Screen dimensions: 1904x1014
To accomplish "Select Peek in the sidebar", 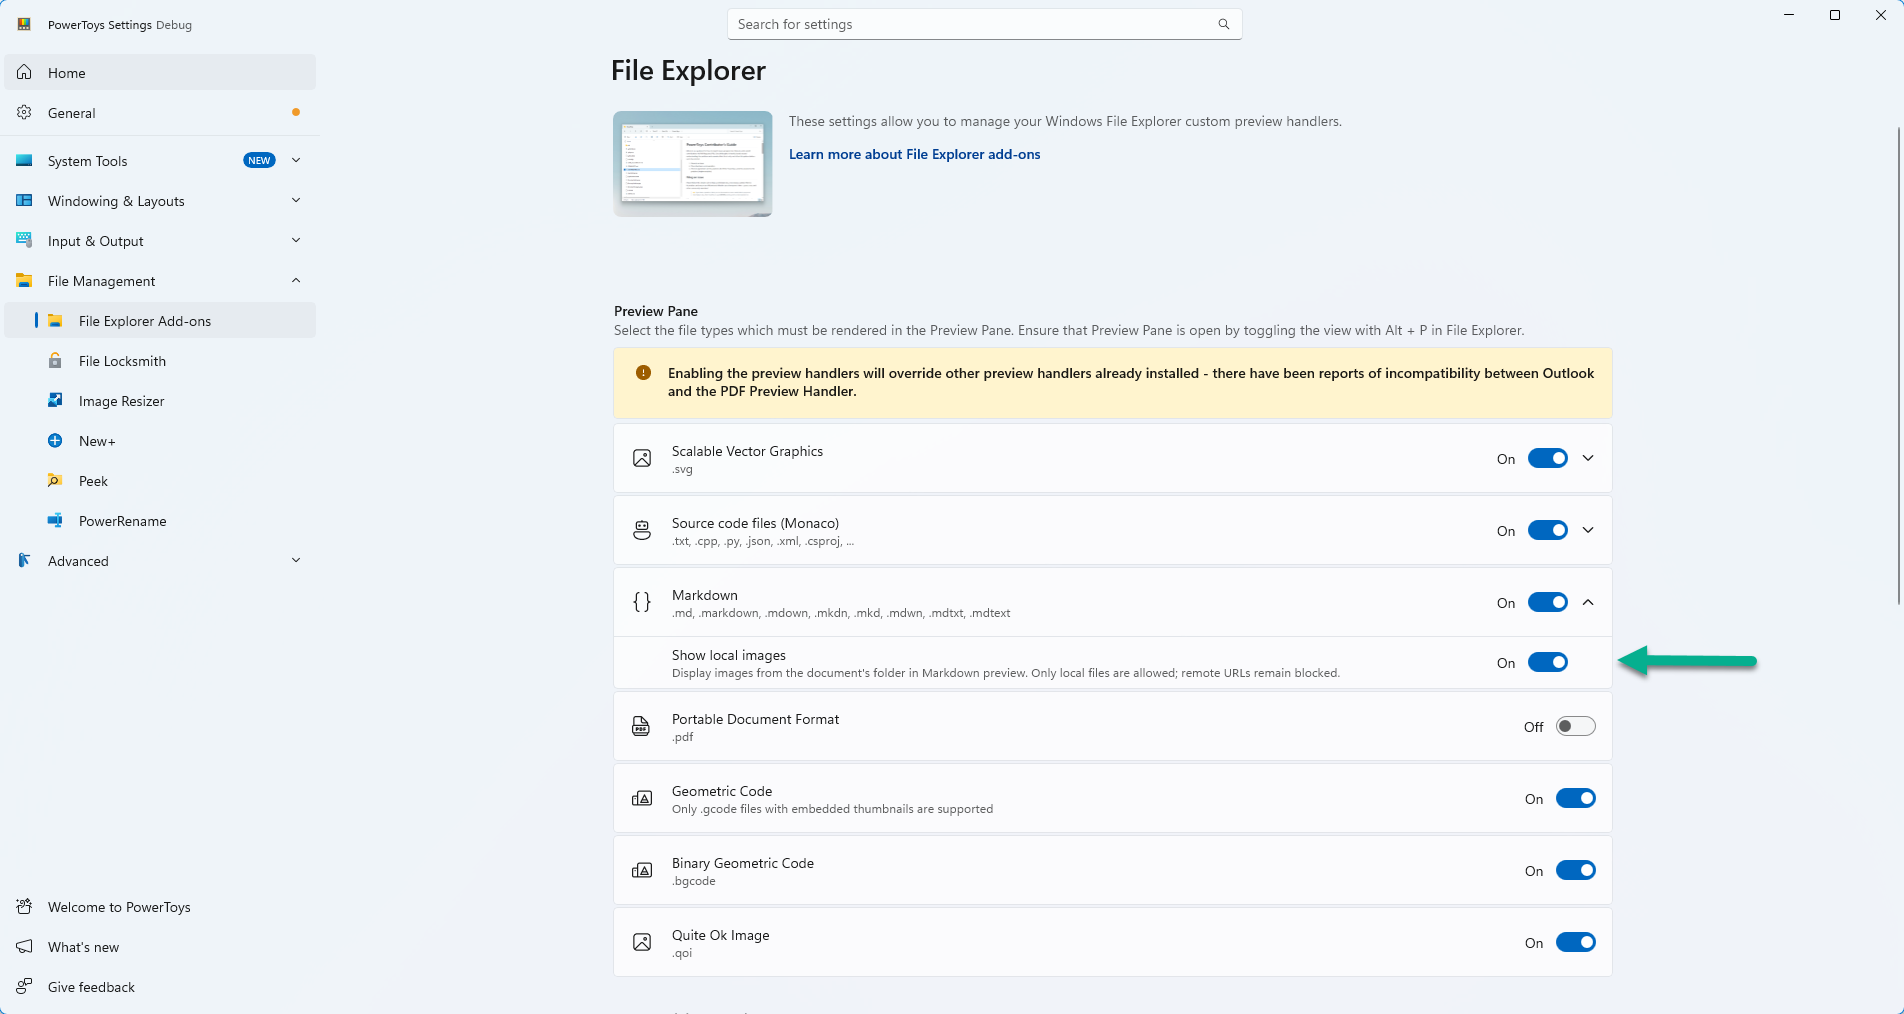I will tap(160, 481).
